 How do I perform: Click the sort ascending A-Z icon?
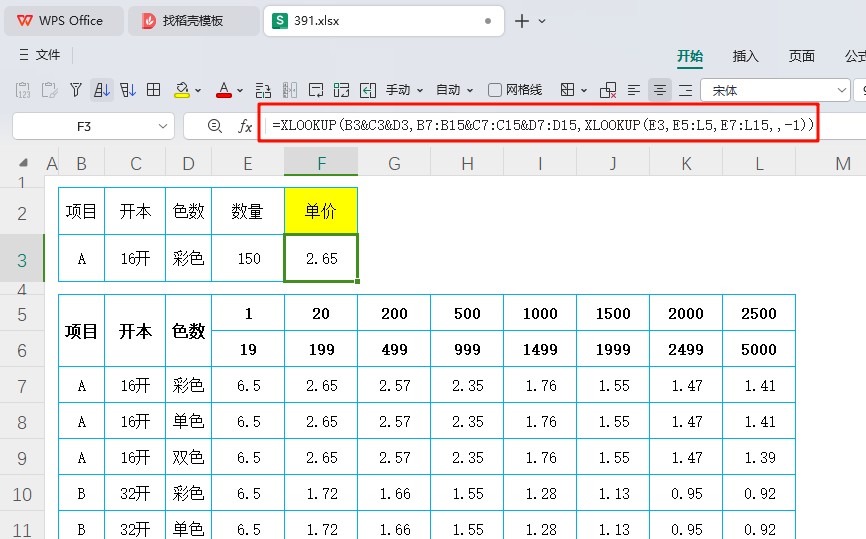102,90
